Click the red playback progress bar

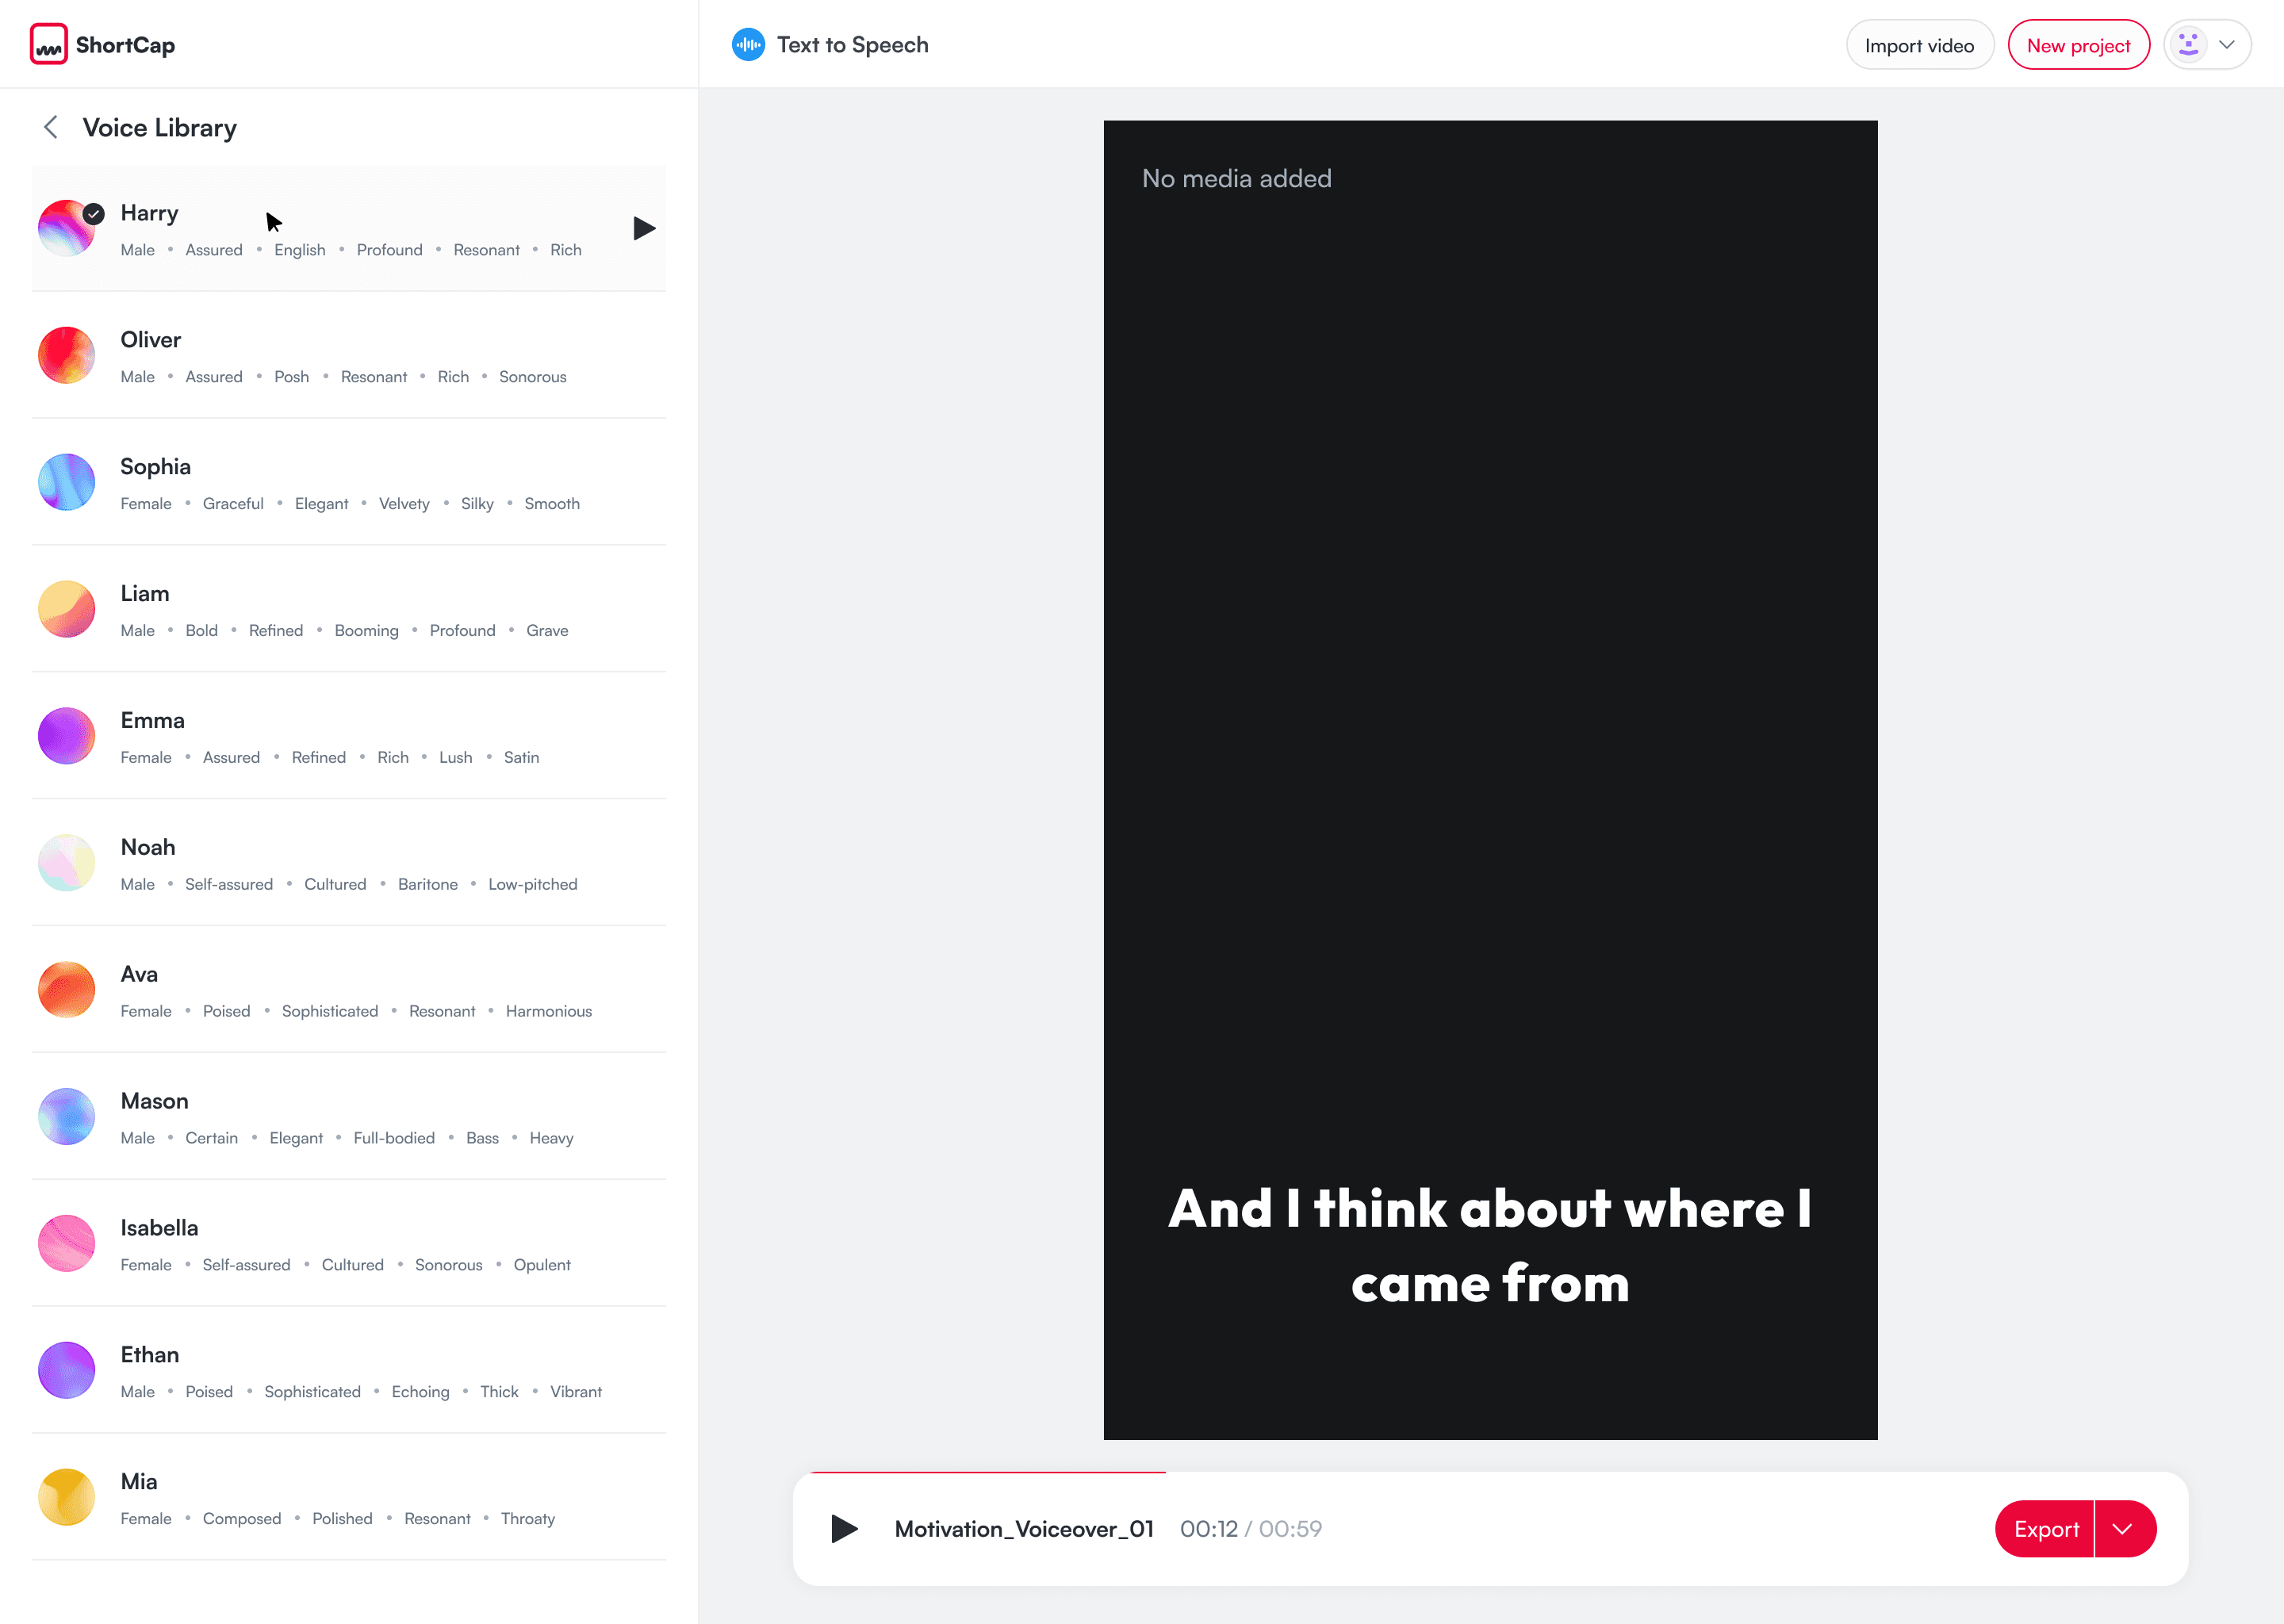click(x=988, y=1472)
